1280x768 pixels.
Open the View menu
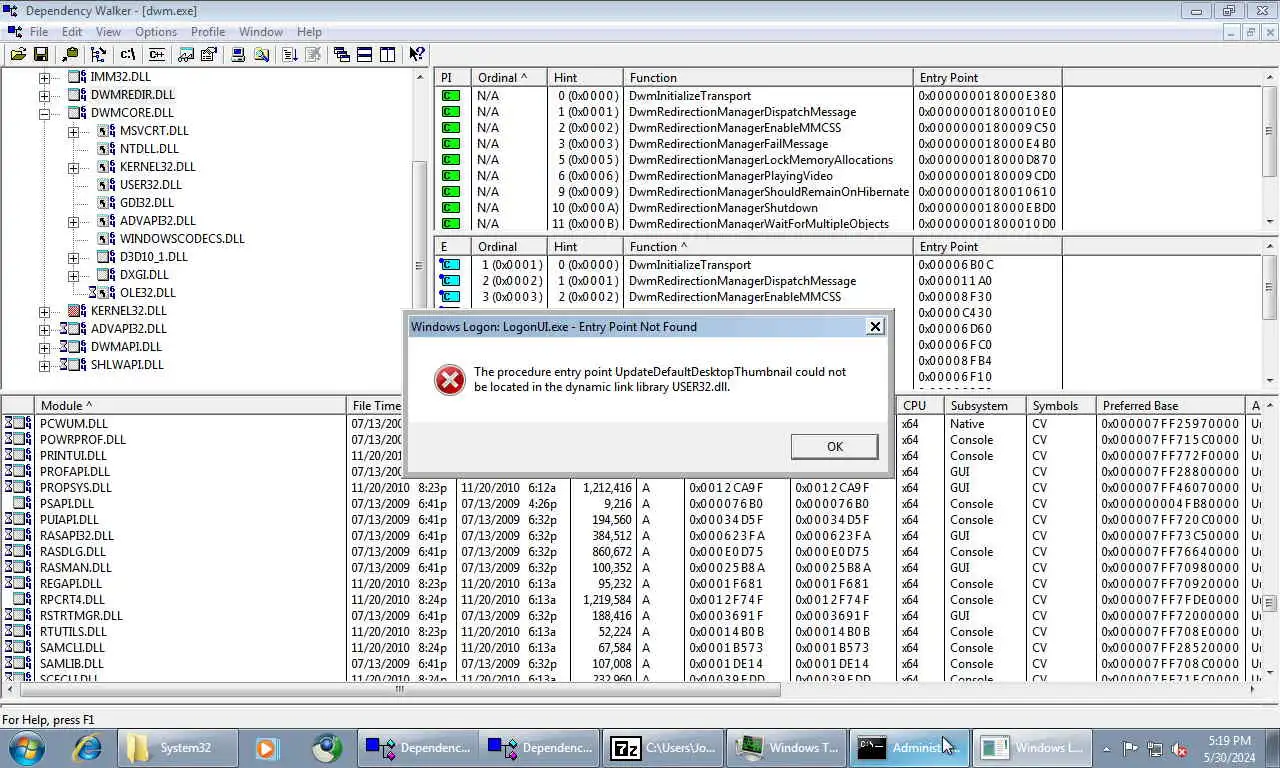pos(108,32)
